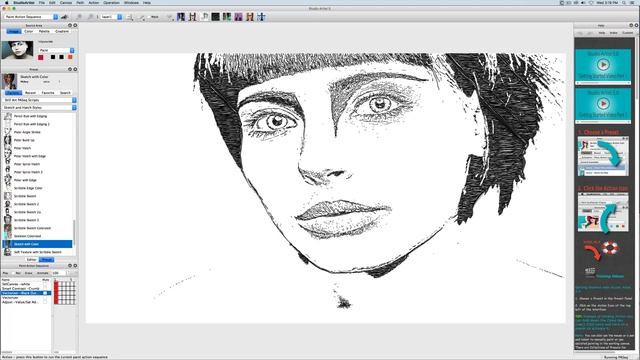
Task: Switch to the Recent presets tab
Action: pos(31,93)
